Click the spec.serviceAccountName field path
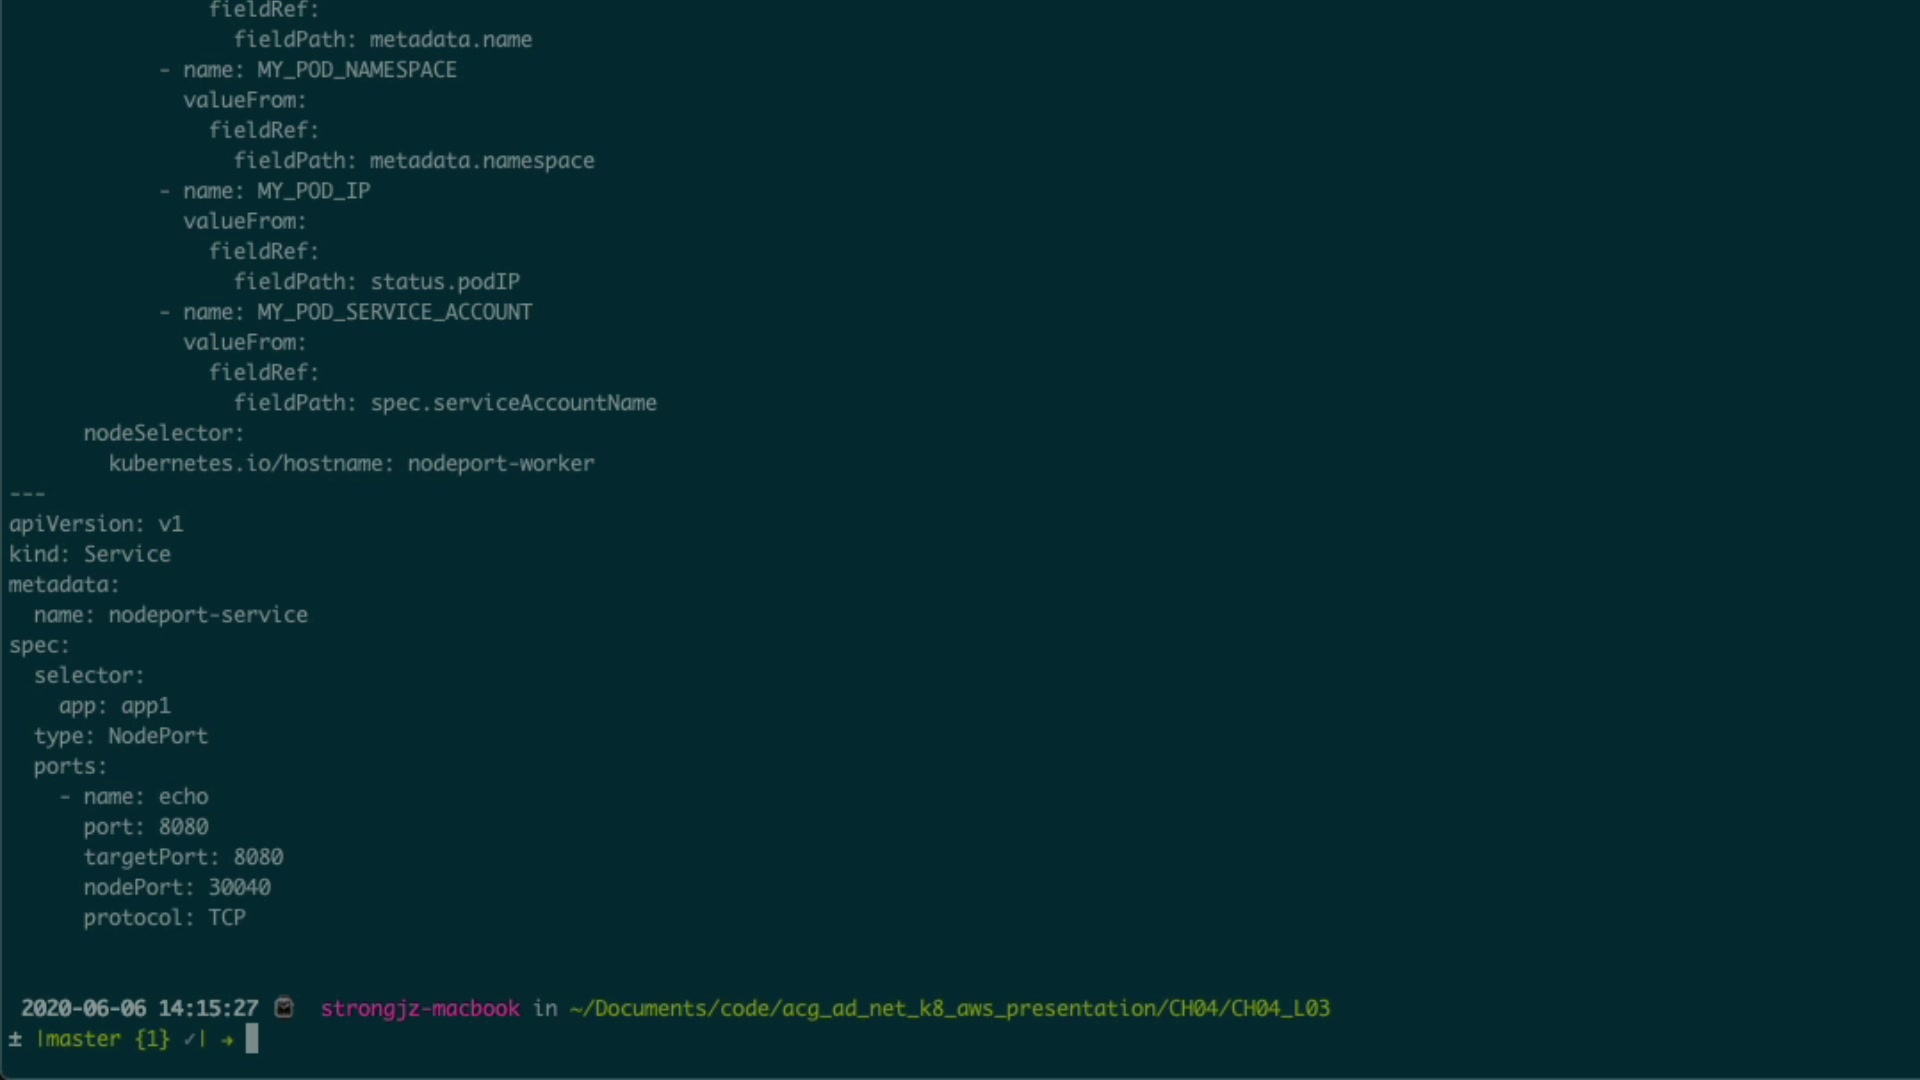This screenshot has width=1920, height=1080. tap(513, 403)
